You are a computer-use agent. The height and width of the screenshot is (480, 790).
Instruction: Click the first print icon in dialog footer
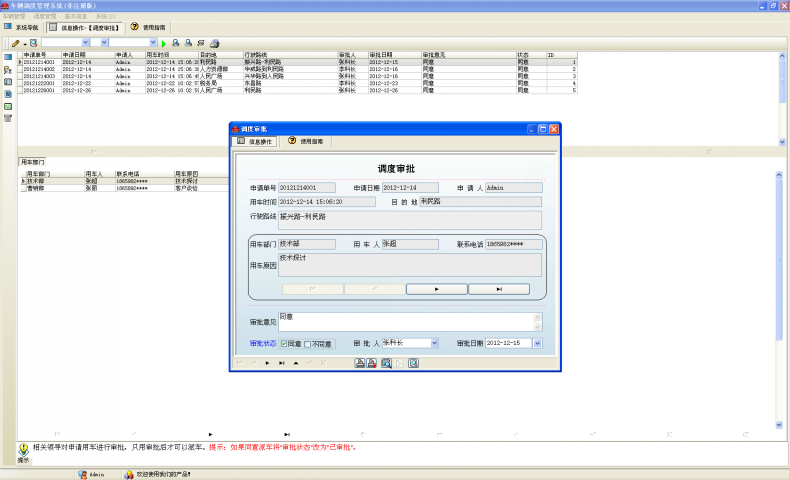360,363
